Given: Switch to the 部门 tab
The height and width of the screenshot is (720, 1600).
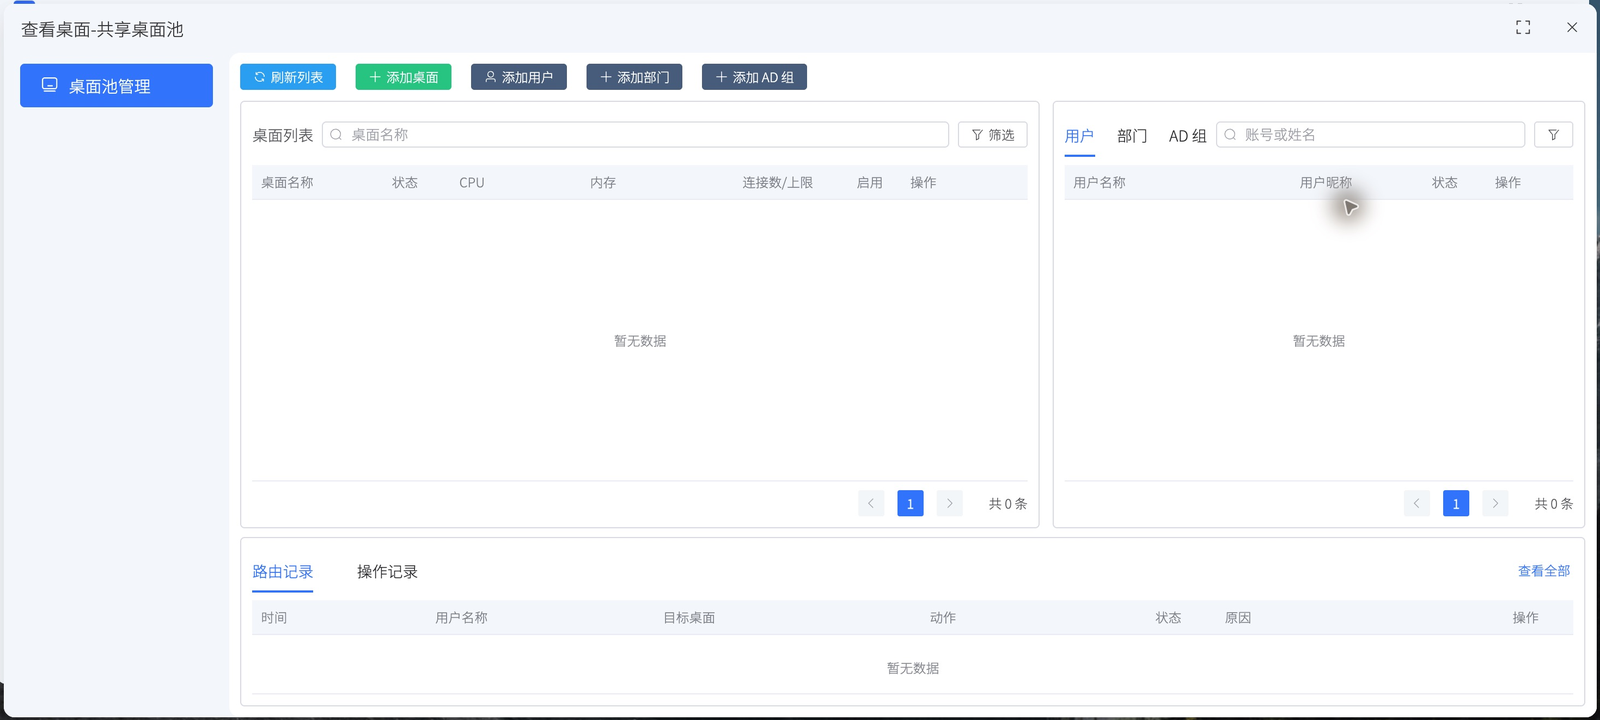Looking at the screenshot, I should pyautogui.click(x=1132, y=136).
